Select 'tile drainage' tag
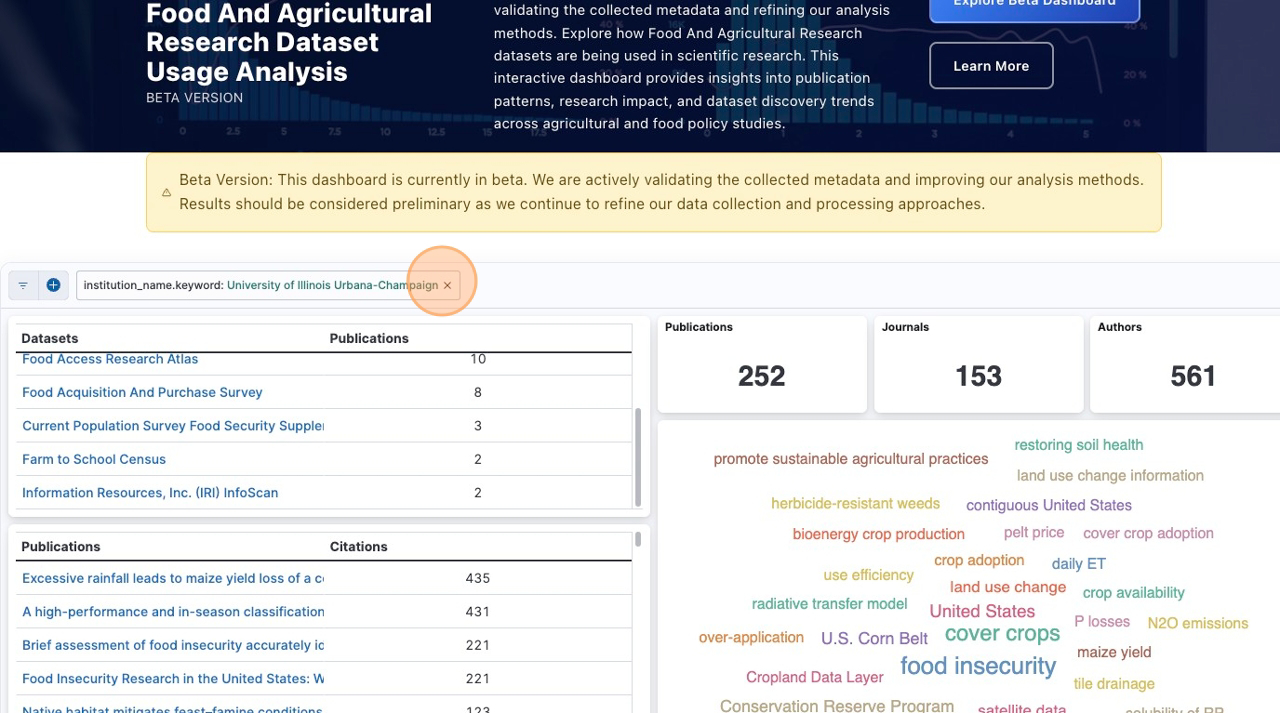This screenshot has width=1280, height=713. click(1114, 684)
